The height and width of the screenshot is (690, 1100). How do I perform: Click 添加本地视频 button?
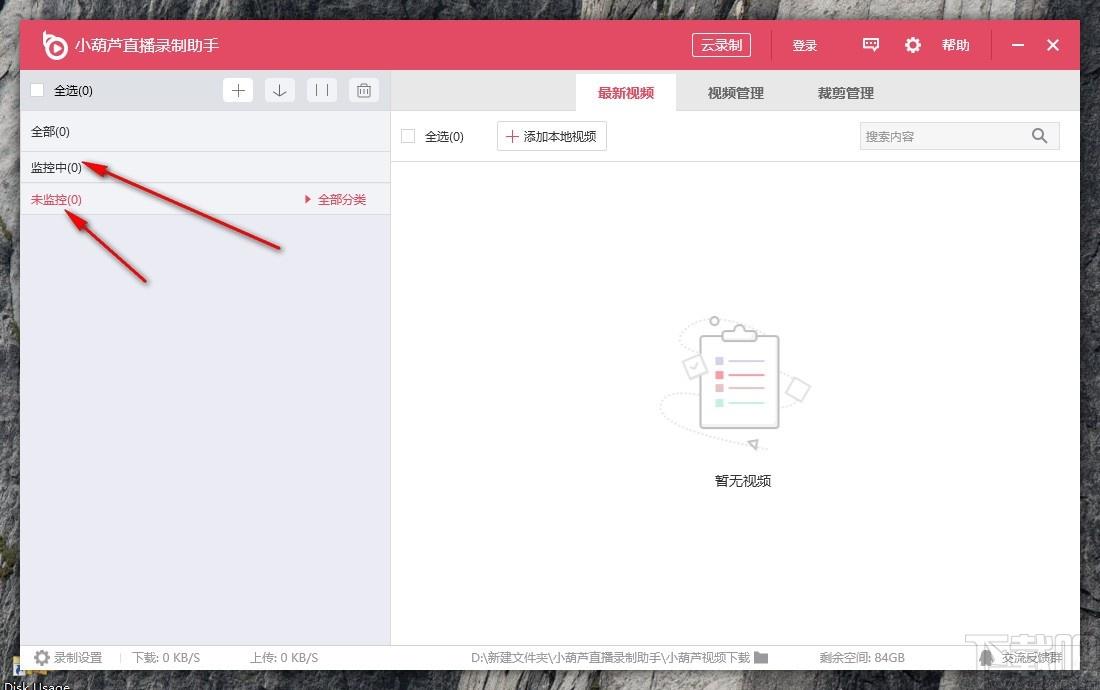tap(551, 136)
